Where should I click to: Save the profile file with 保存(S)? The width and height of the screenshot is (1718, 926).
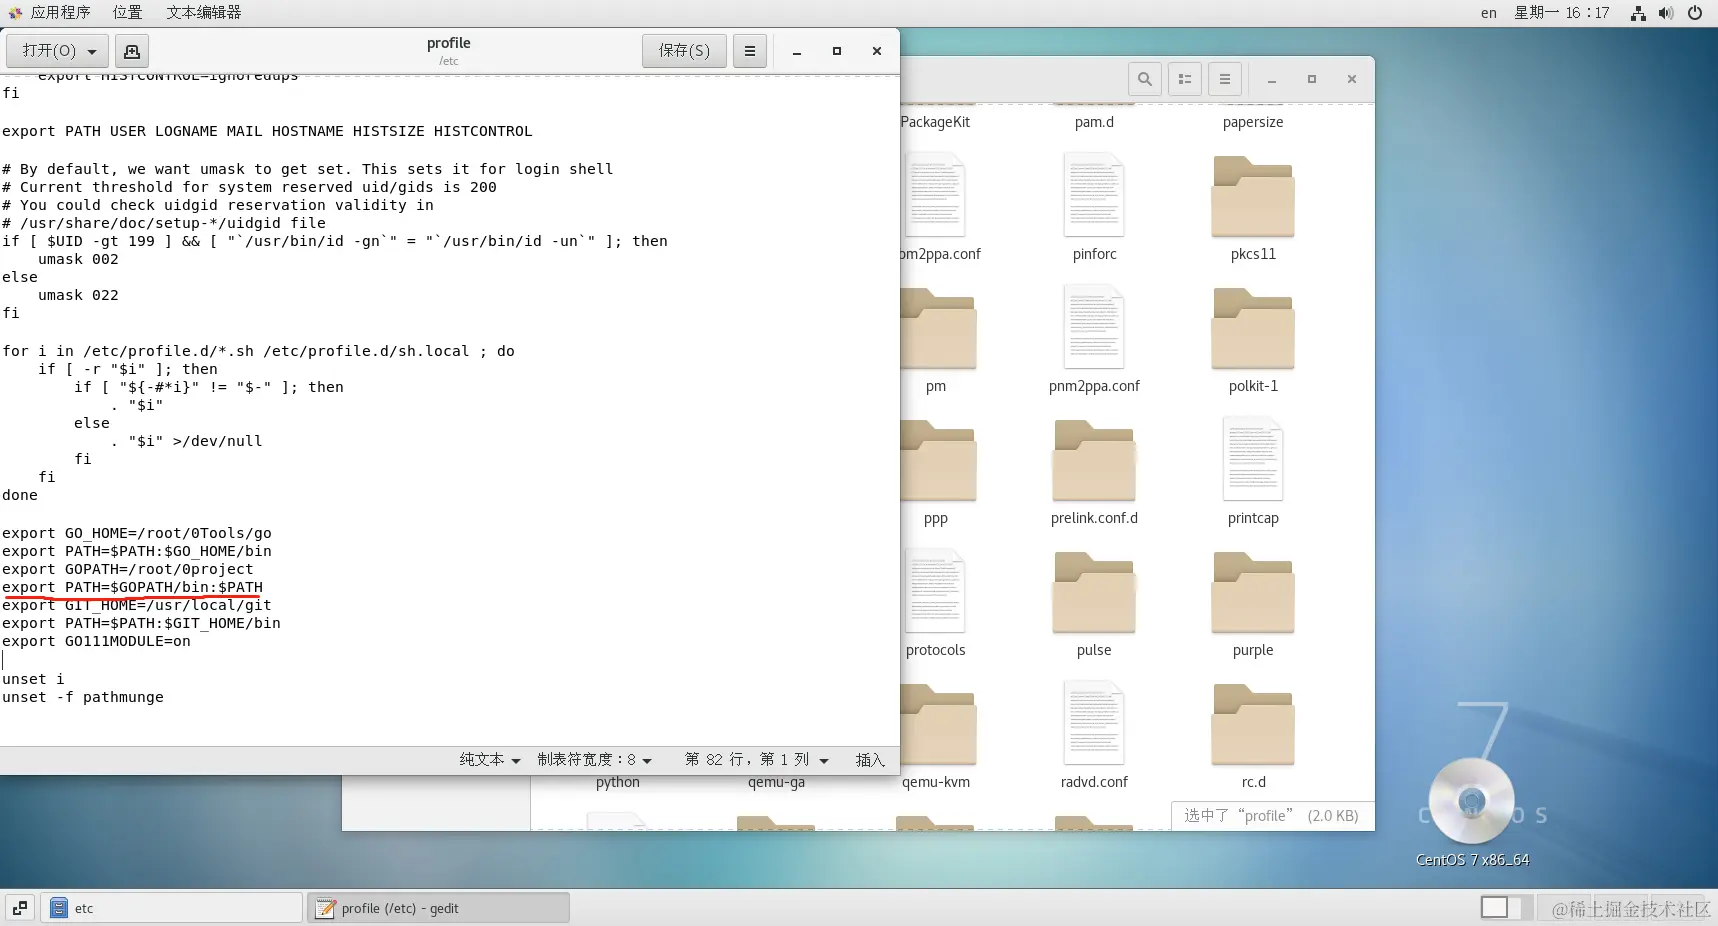684,51
